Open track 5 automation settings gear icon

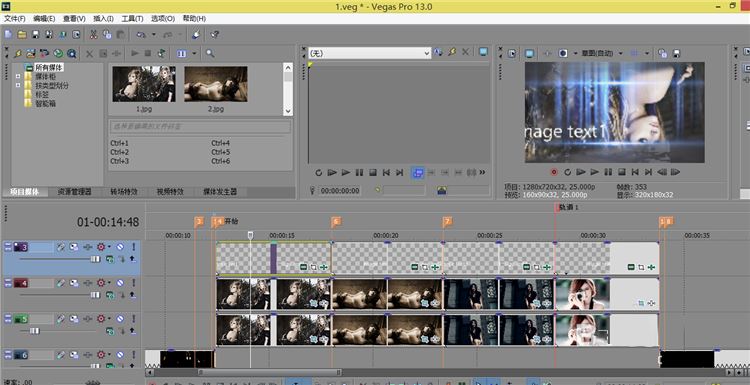(x=101, y=319)
